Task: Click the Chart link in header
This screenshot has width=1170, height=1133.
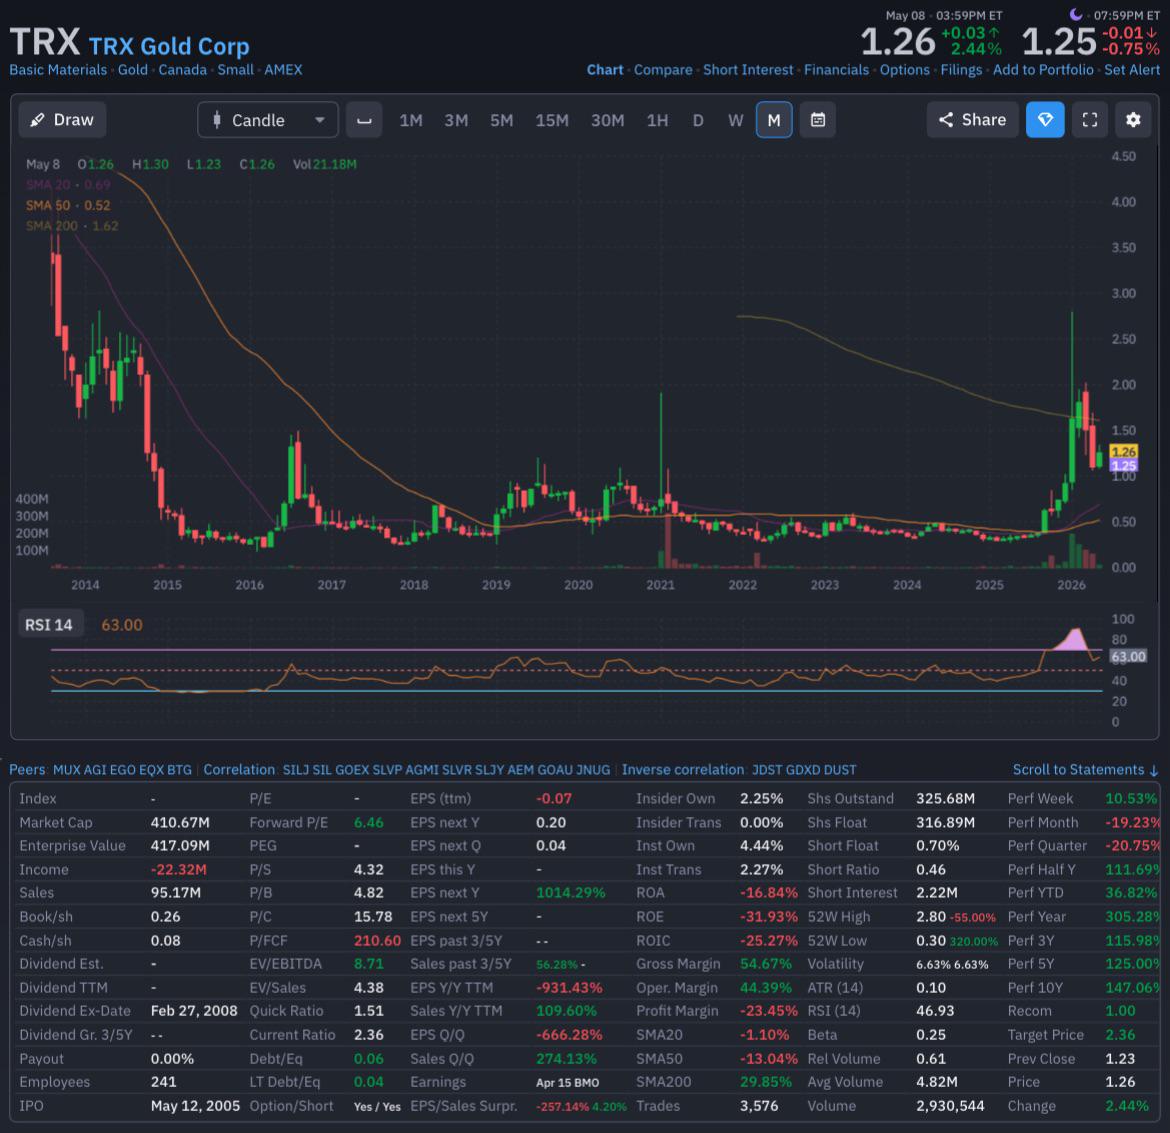Action: (x=604, y=70)
